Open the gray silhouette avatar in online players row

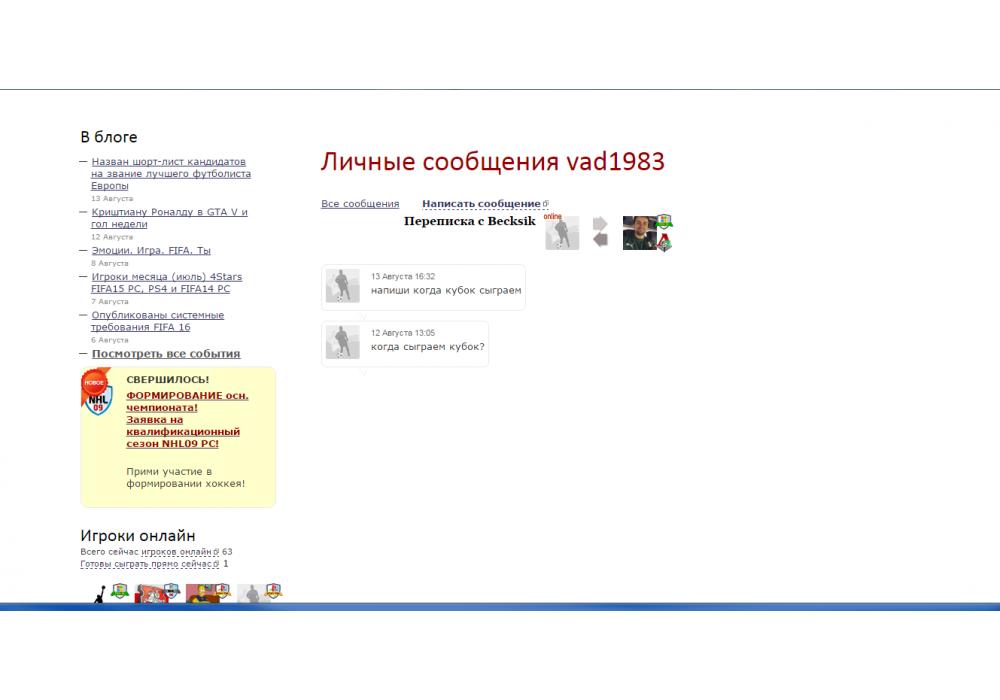point(253,594)
